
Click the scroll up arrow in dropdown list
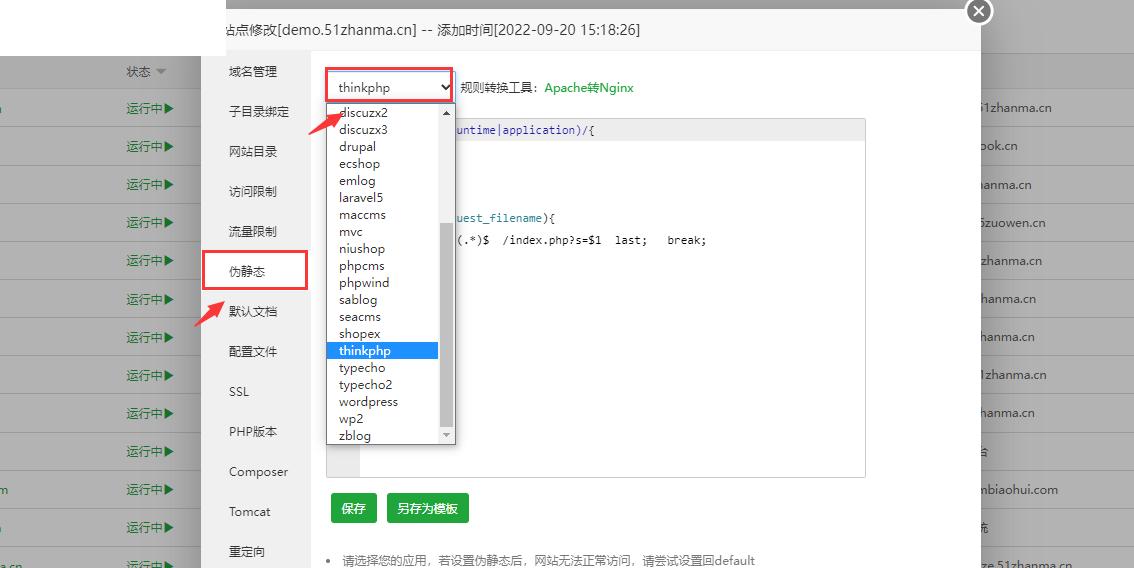point(447,112)
